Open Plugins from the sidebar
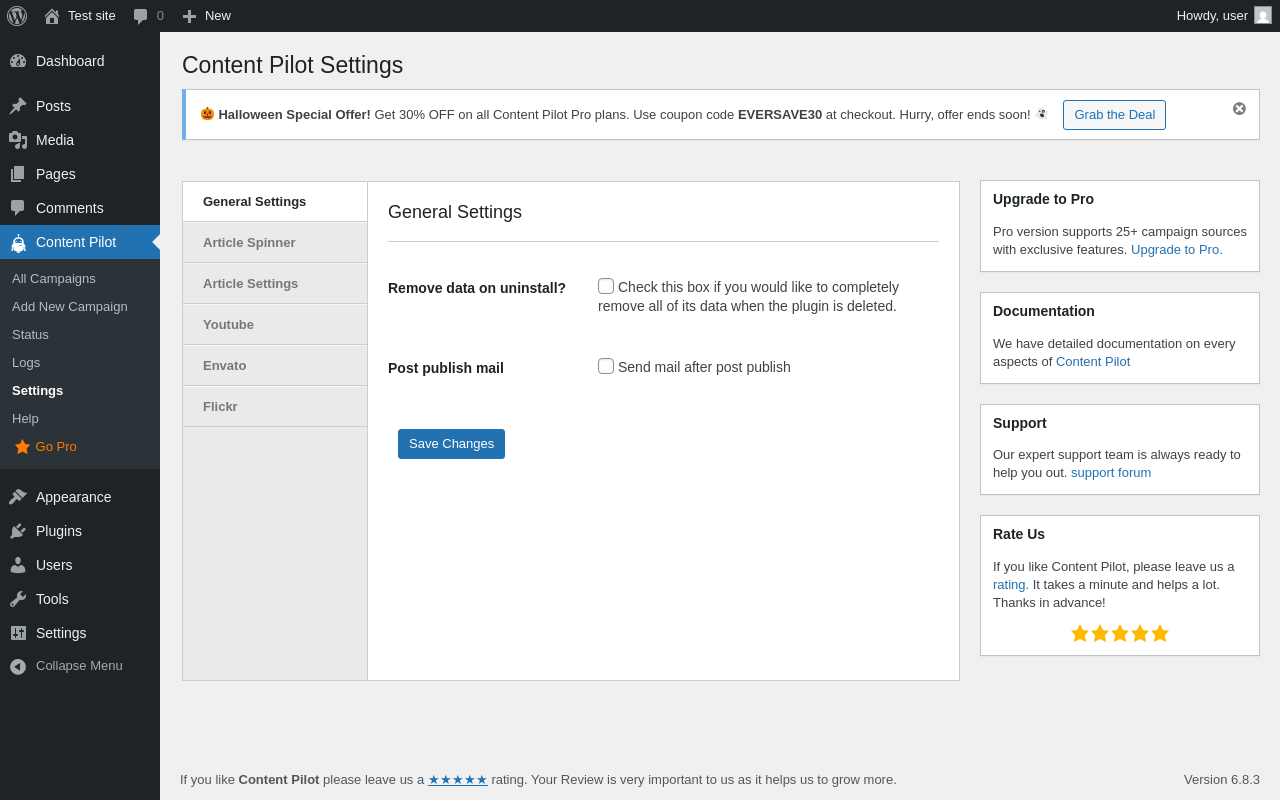1280x800 pixels. pyautogui.click(x=59, y=531)
